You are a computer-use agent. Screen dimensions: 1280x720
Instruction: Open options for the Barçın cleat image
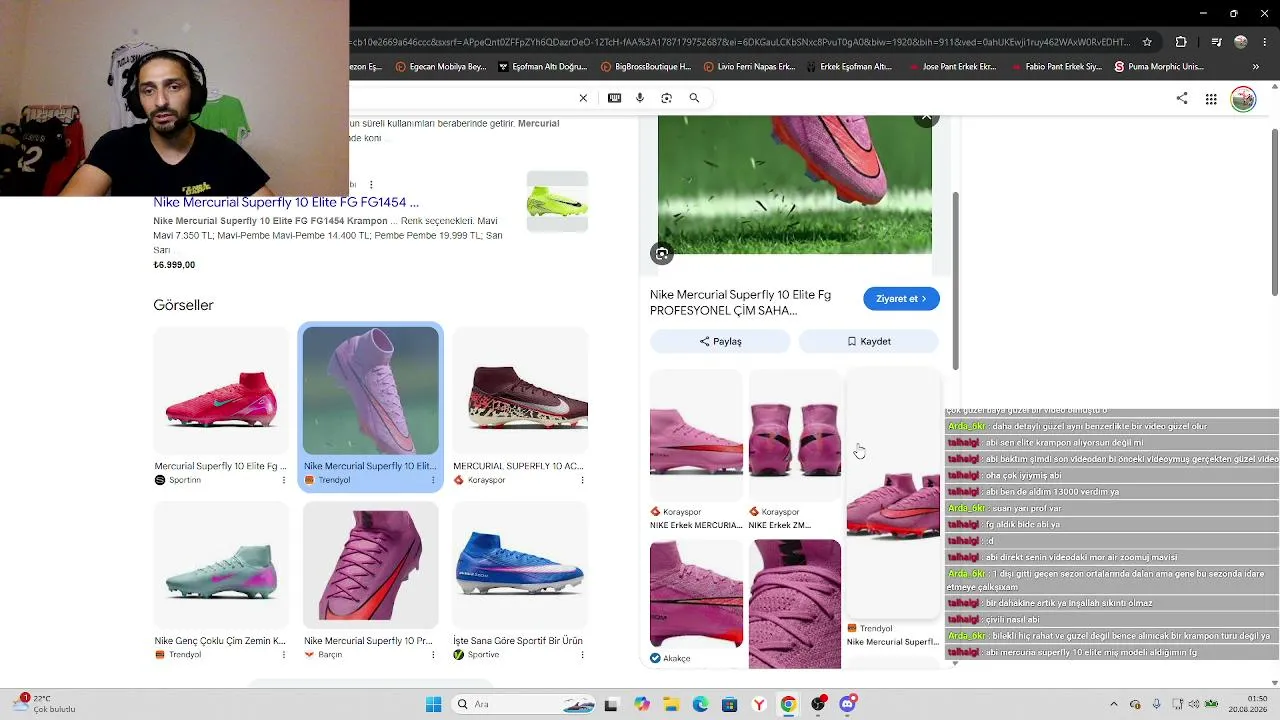point(433,655)
